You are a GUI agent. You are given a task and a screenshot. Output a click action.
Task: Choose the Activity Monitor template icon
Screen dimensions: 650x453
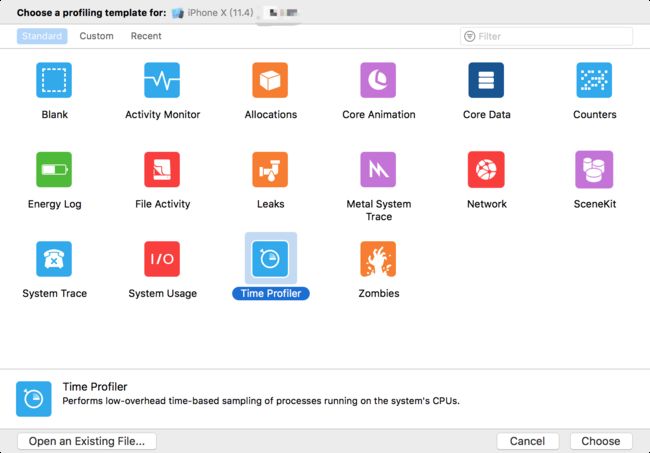162,80
